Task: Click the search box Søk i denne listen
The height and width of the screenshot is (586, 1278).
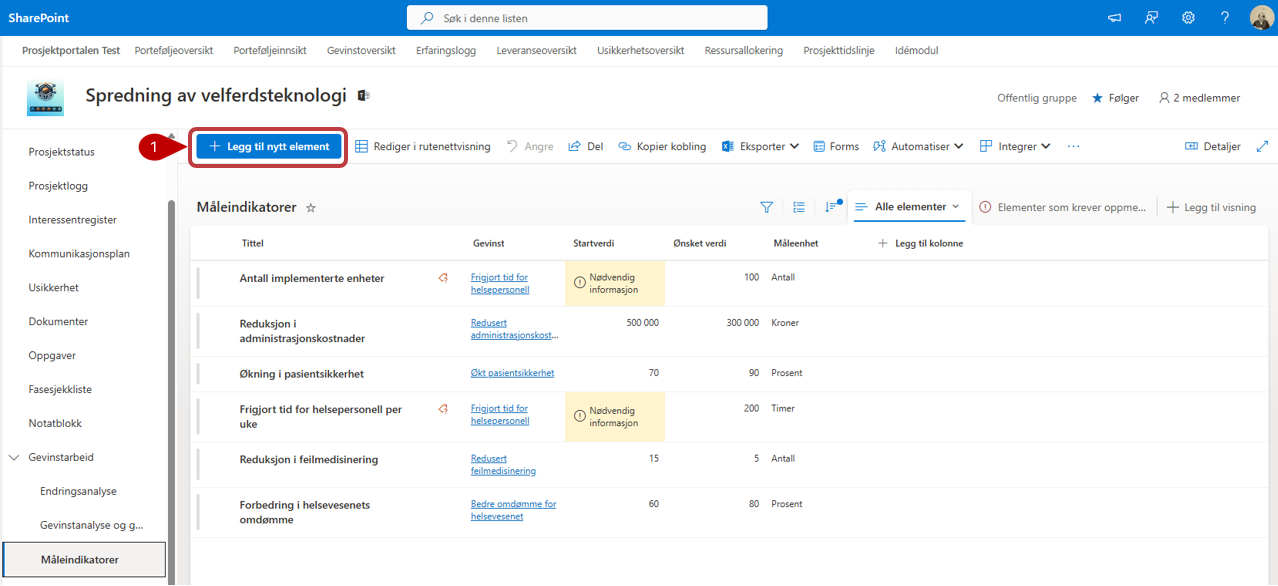Action: click(587, 18)
